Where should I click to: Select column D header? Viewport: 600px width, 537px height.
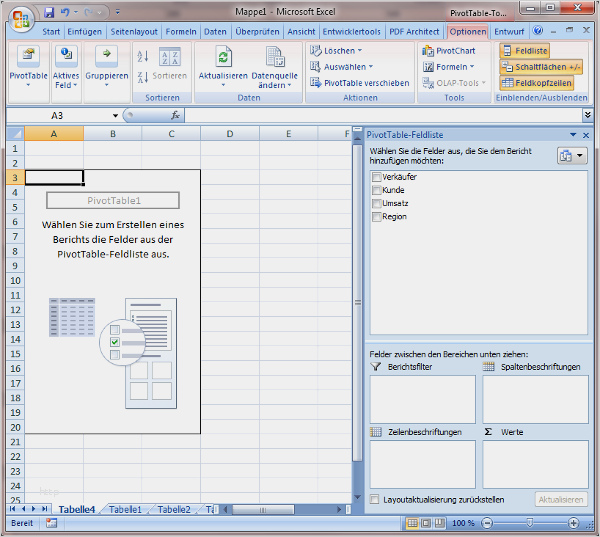click(x=230, y=134)
